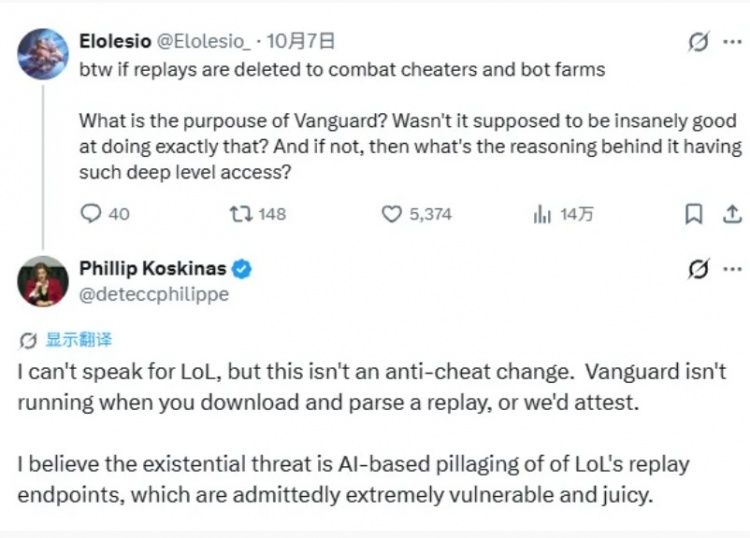Screen dimensions: 750x538
Task: Open more options on Phillip Koskinas's reply
Action: pos(732,269)
